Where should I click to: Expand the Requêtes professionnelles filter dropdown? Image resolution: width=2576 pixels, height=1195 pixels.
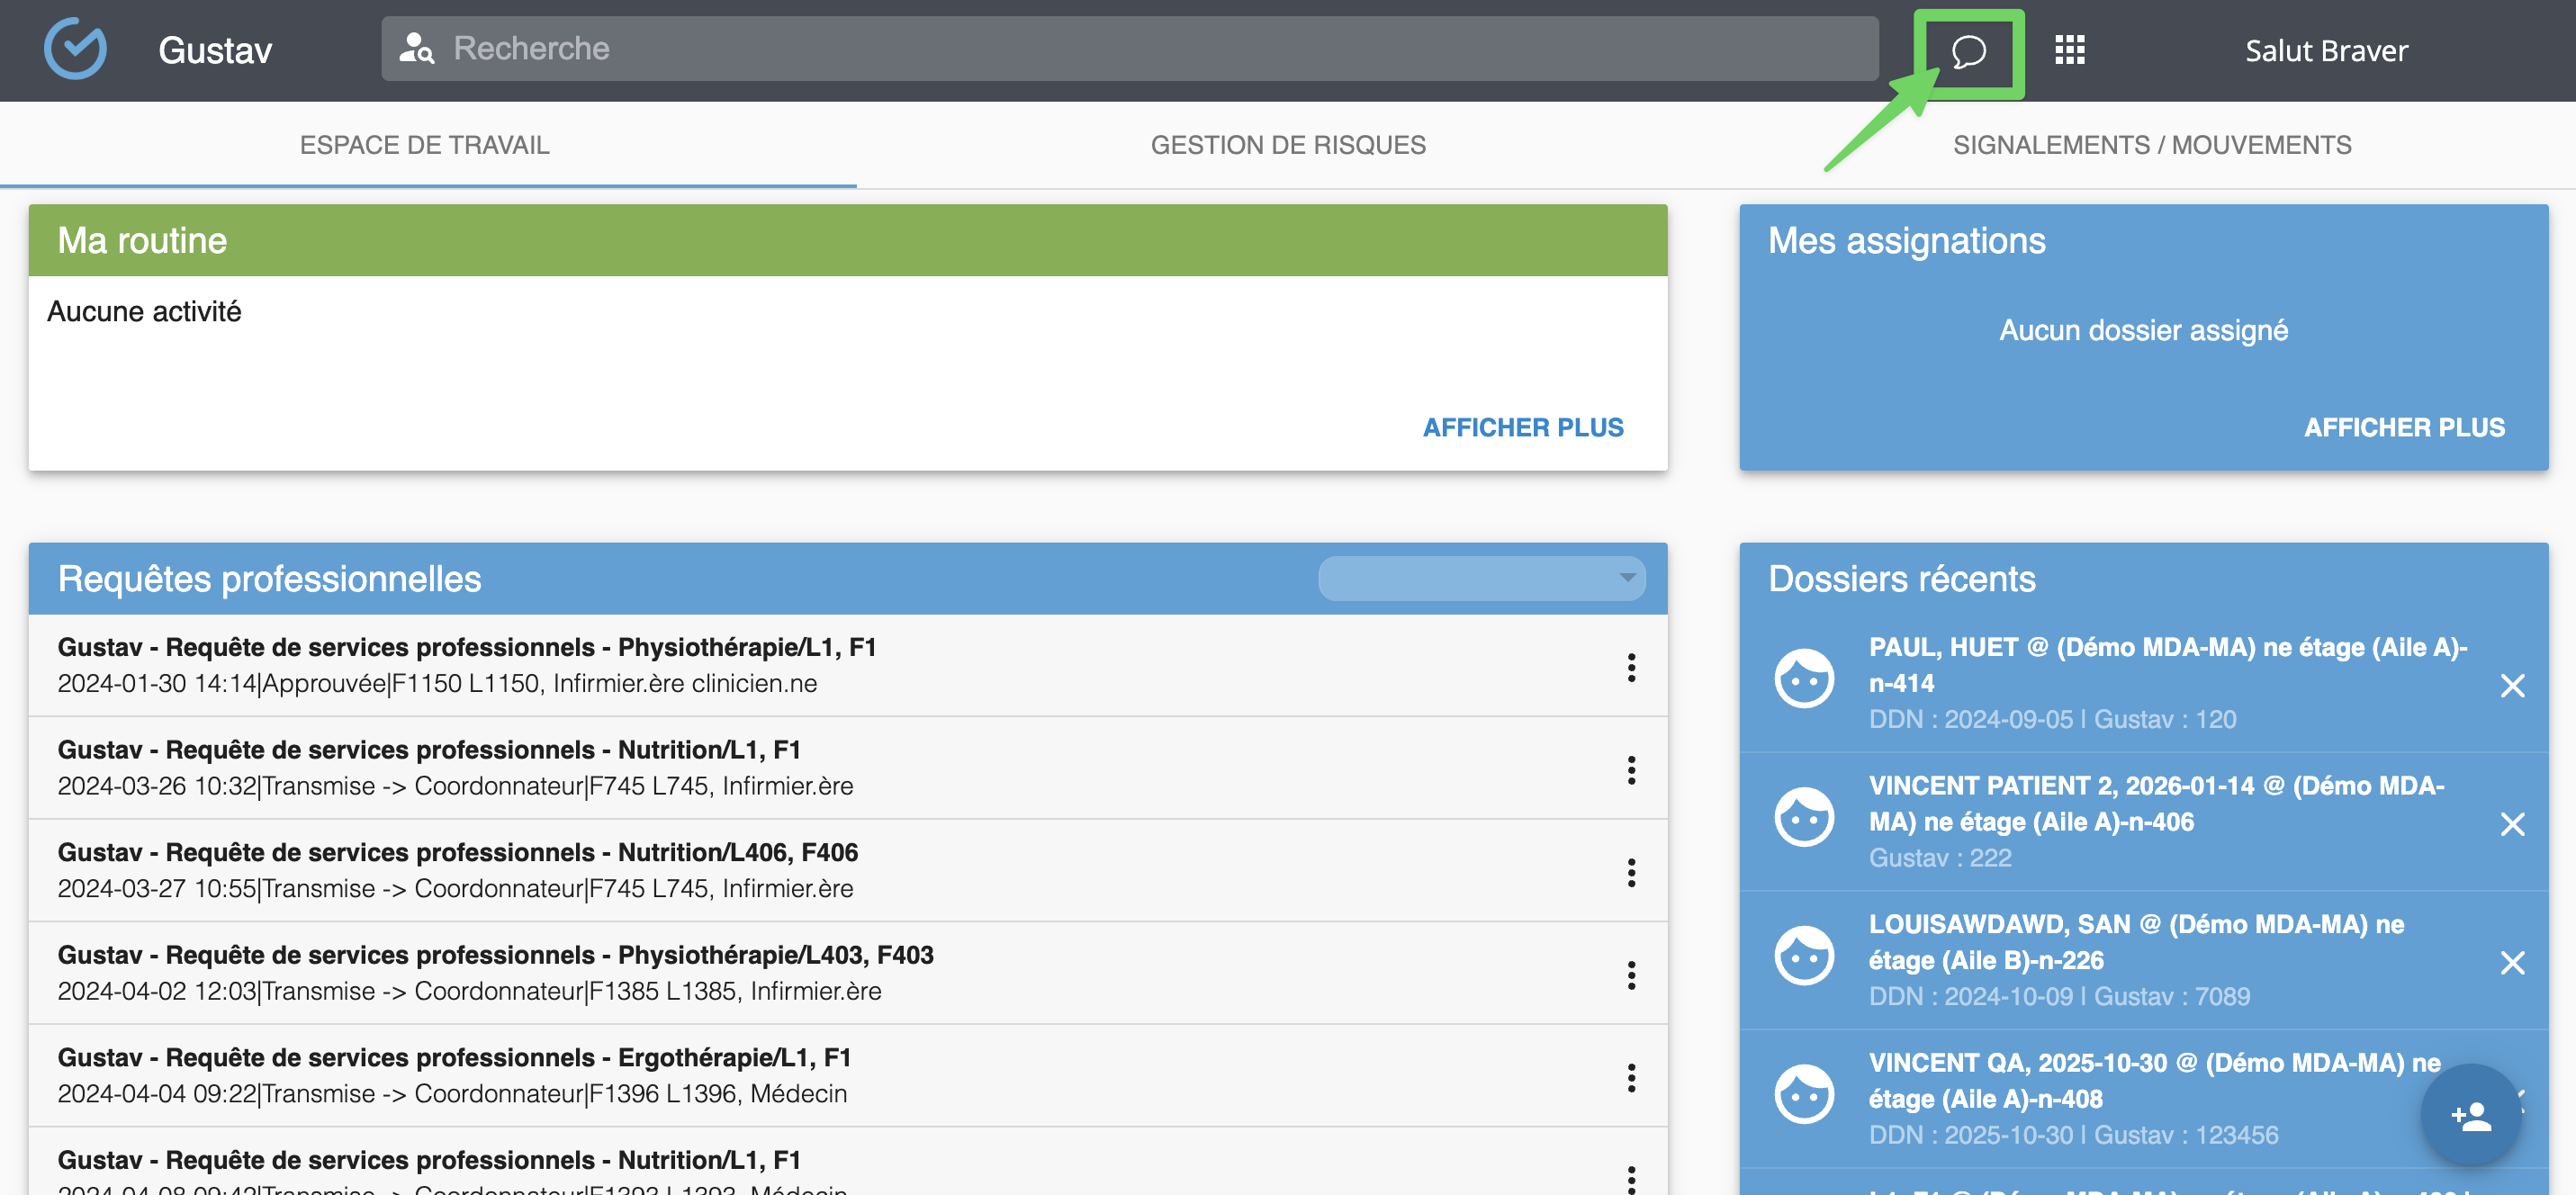tap(1481, 578)
